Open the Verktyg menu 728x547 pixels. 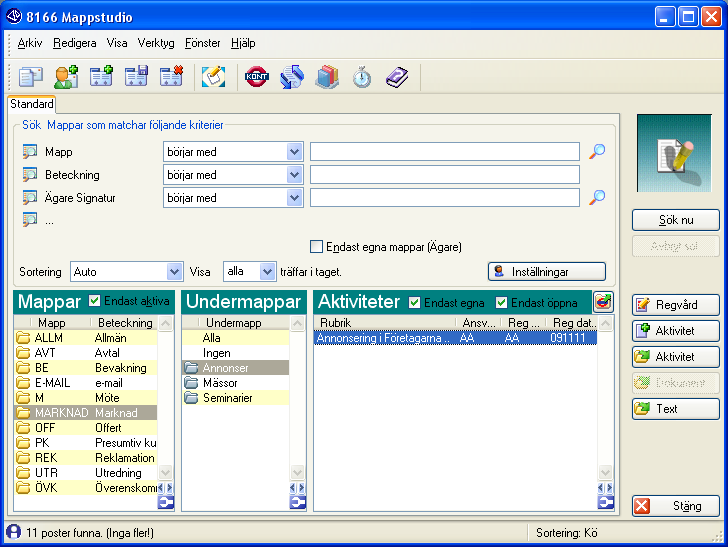pyautogui.click(x=156, y=43)
